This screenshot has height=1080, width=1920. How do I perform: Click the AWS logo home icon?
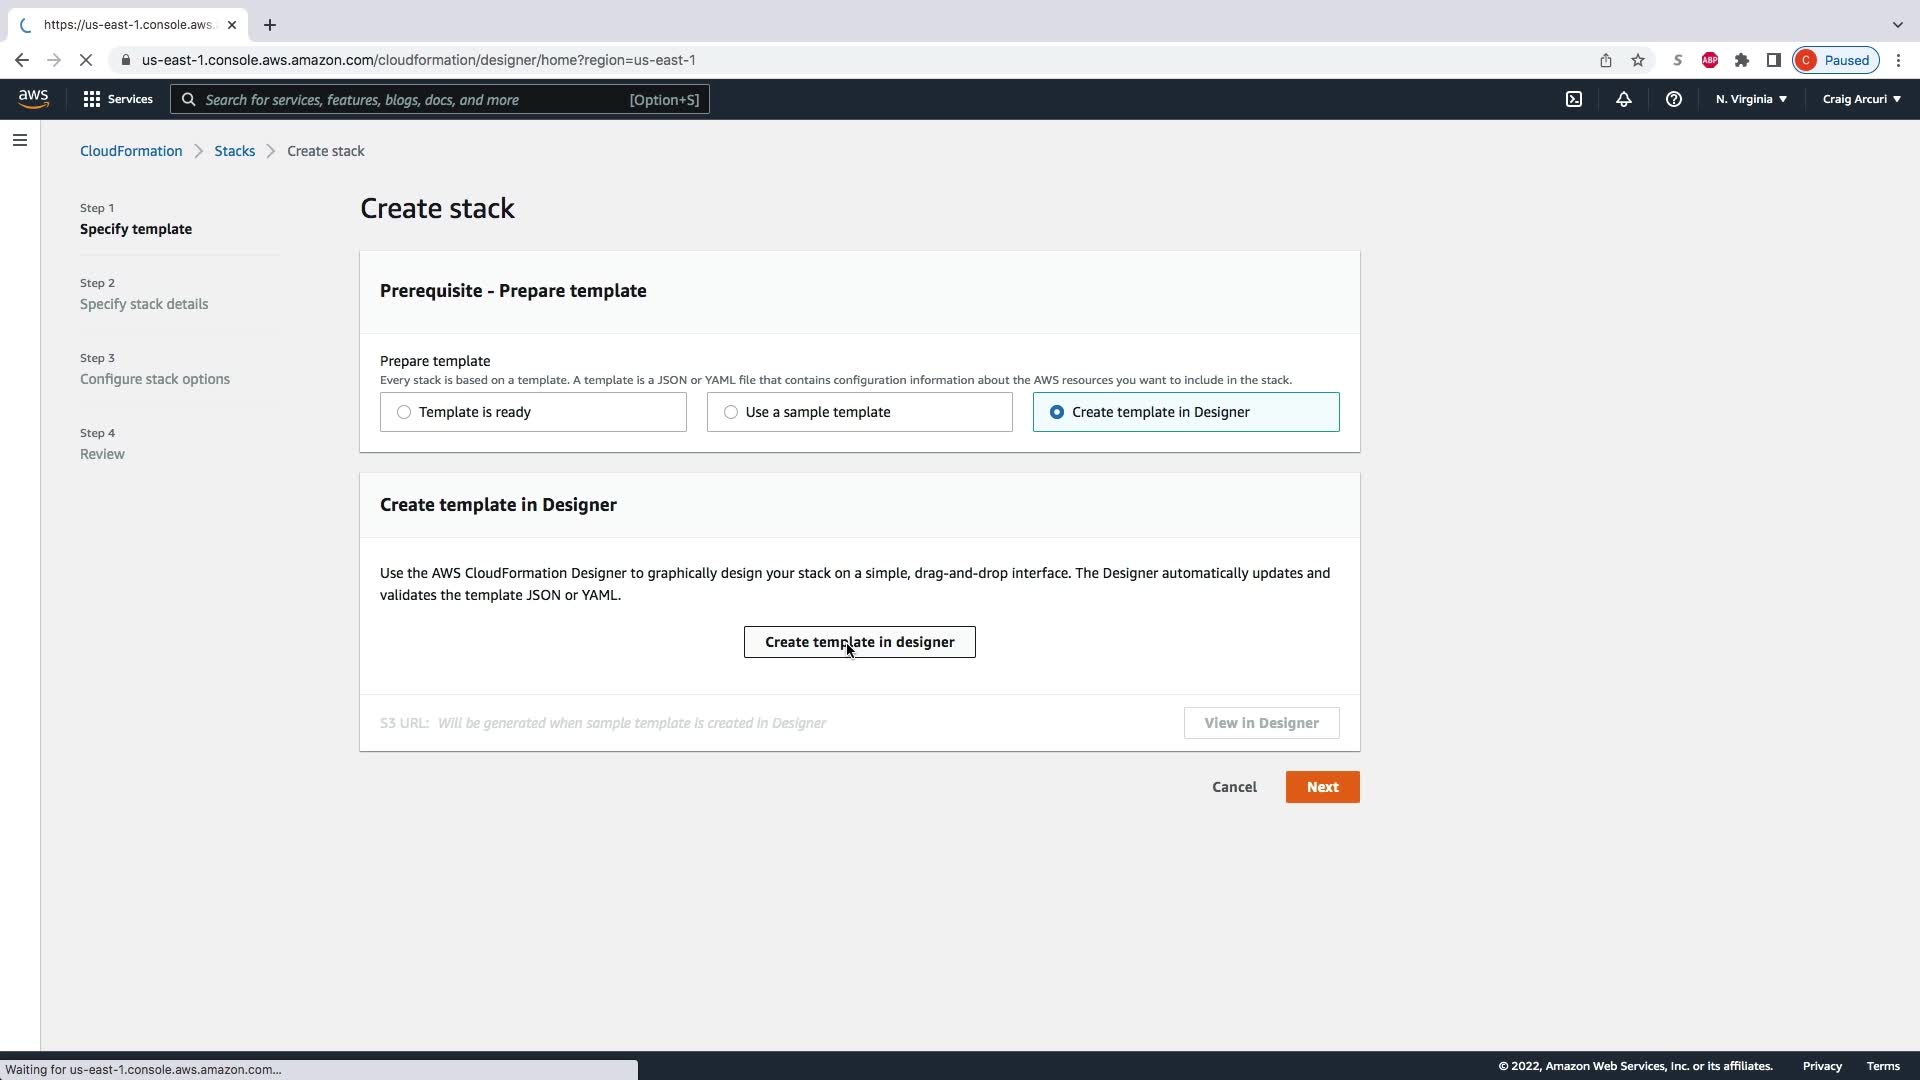33,98
